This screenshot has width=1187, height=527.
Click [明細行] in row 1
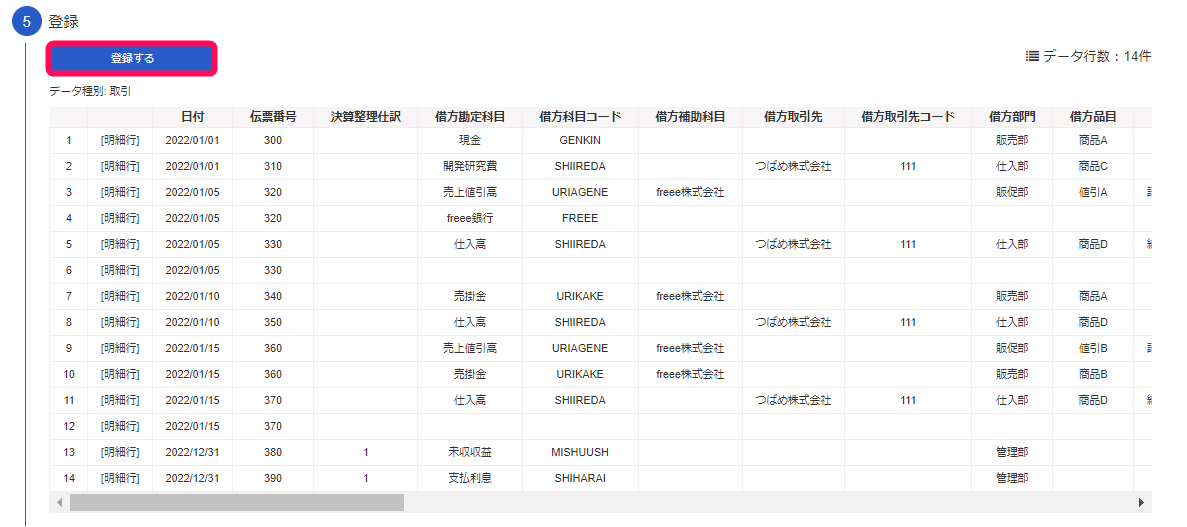coord(120,140)
